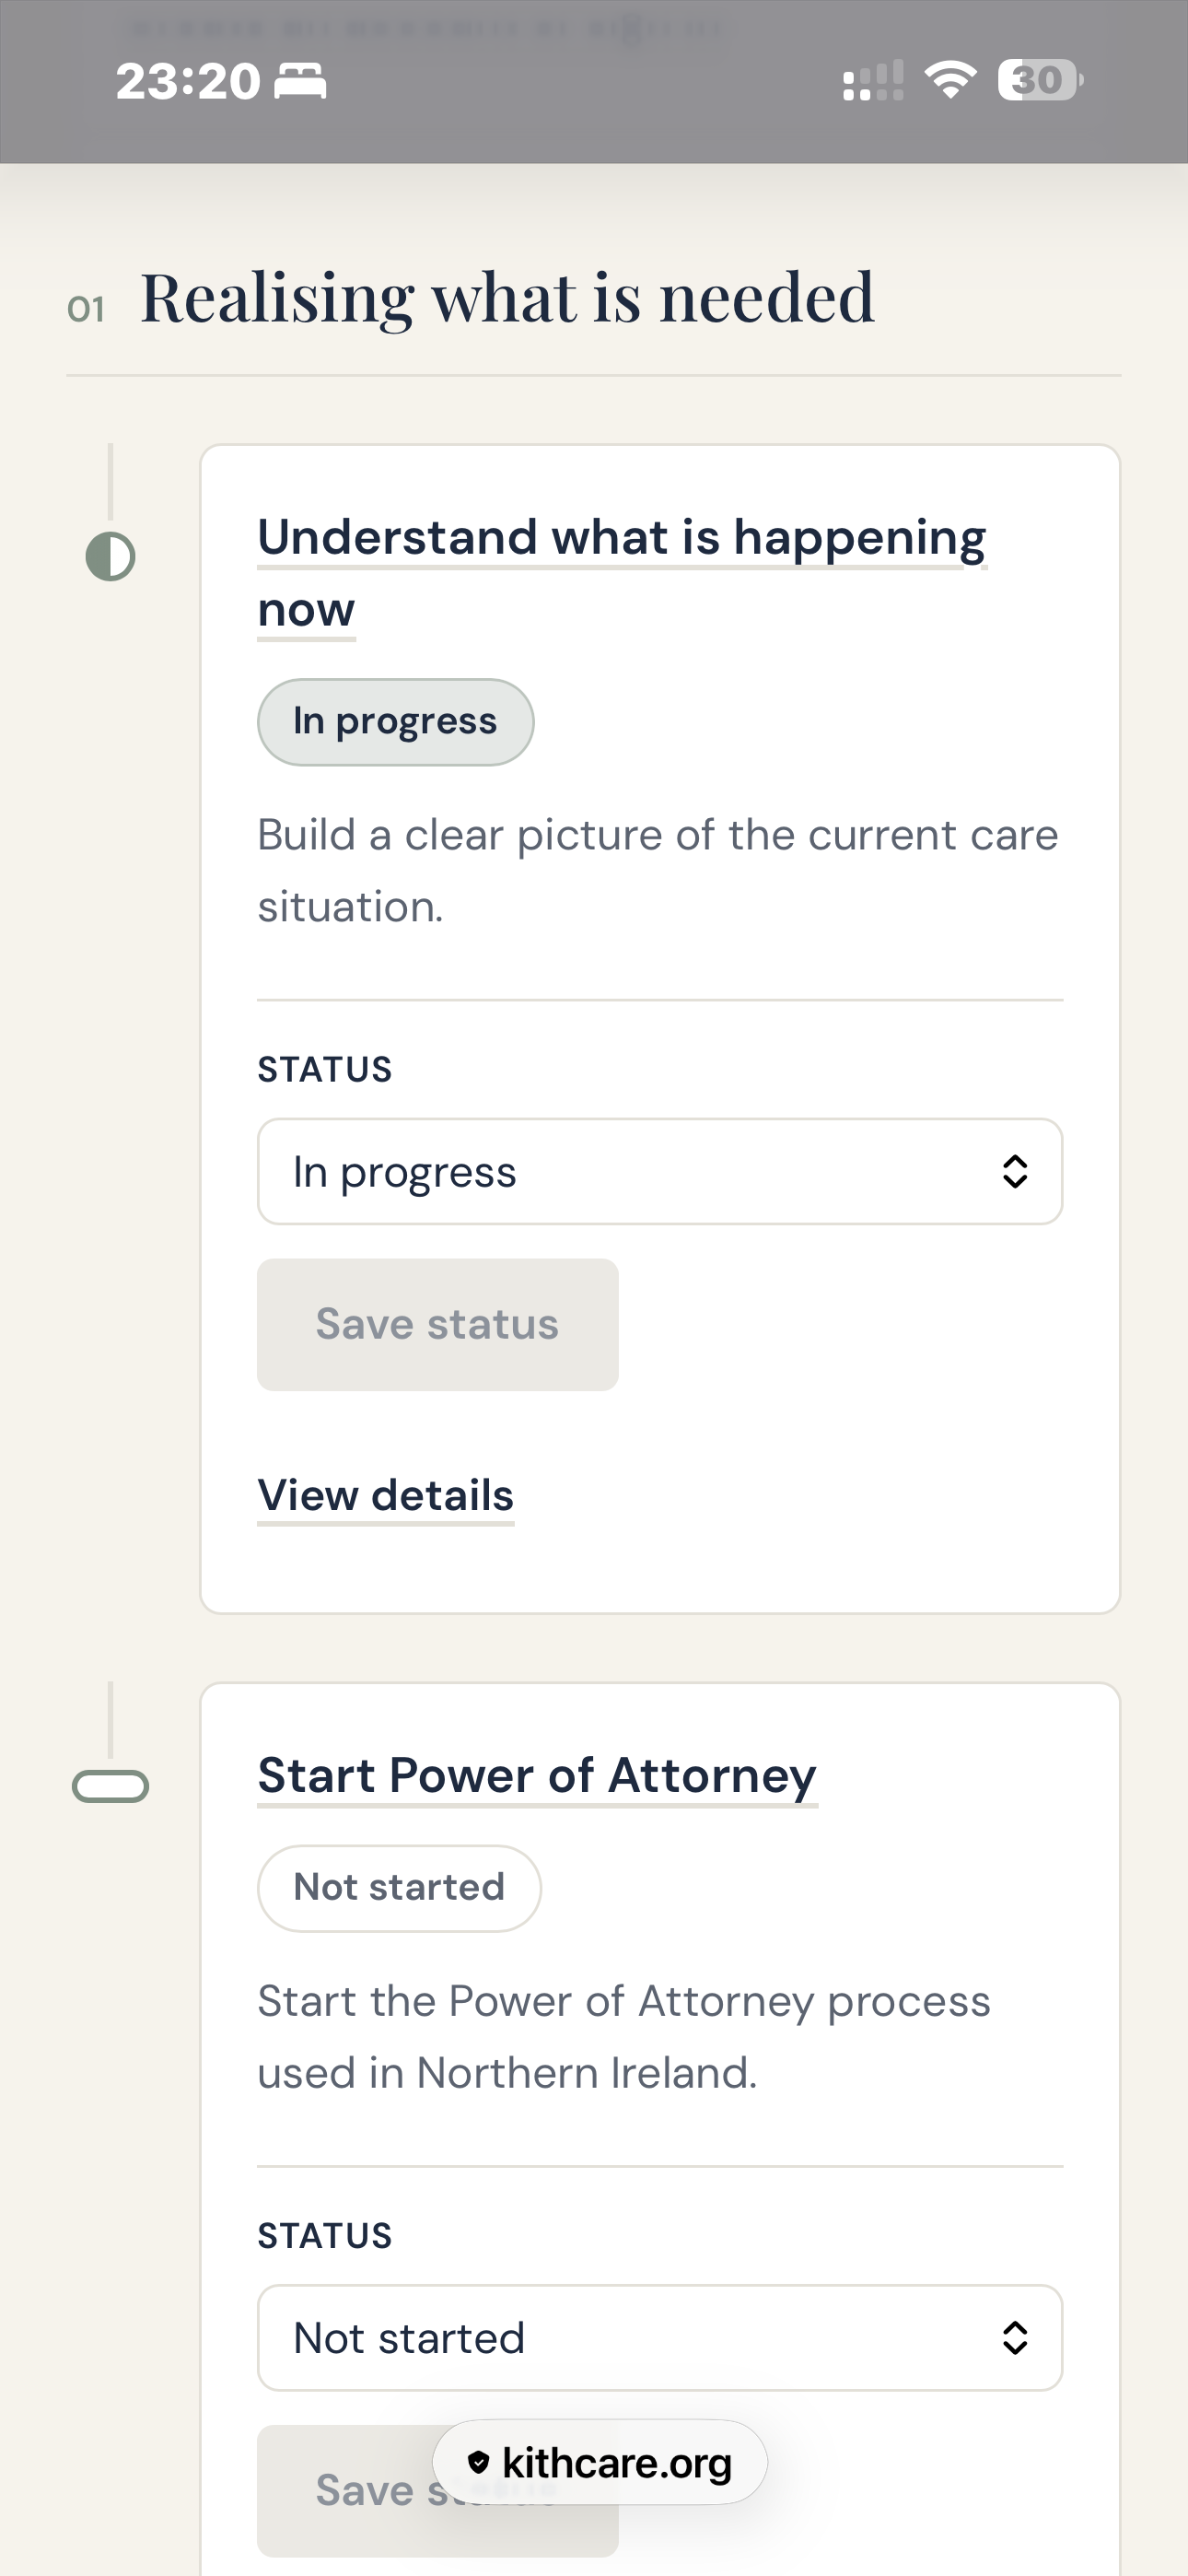The height and width of the screenshot is (2576, 1188).
Task: Click the View details link
Action: (x=386, y=1496)
